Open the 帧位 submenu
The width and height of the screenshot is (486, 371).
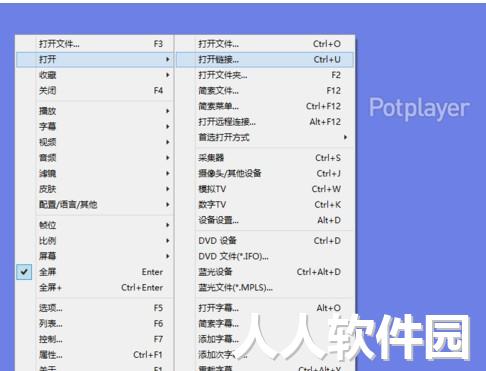point(94,225)
